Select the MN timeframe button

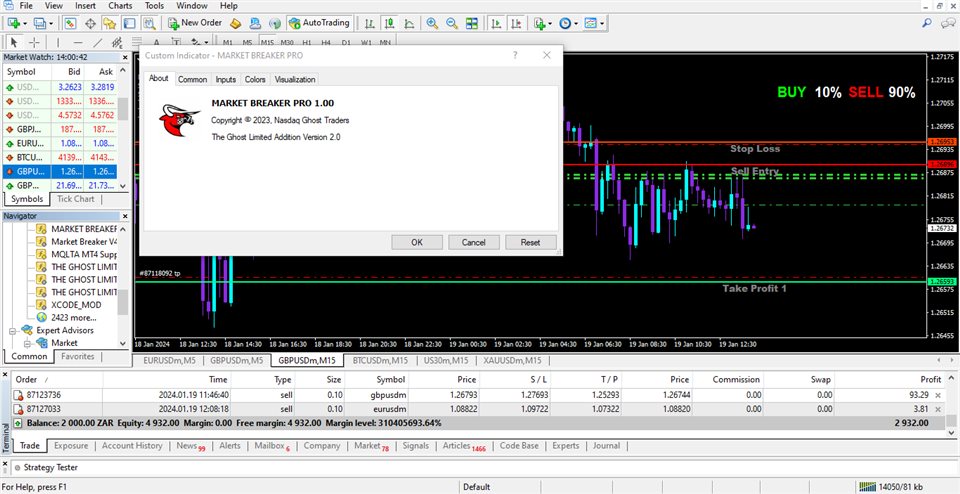click(385, 43)
